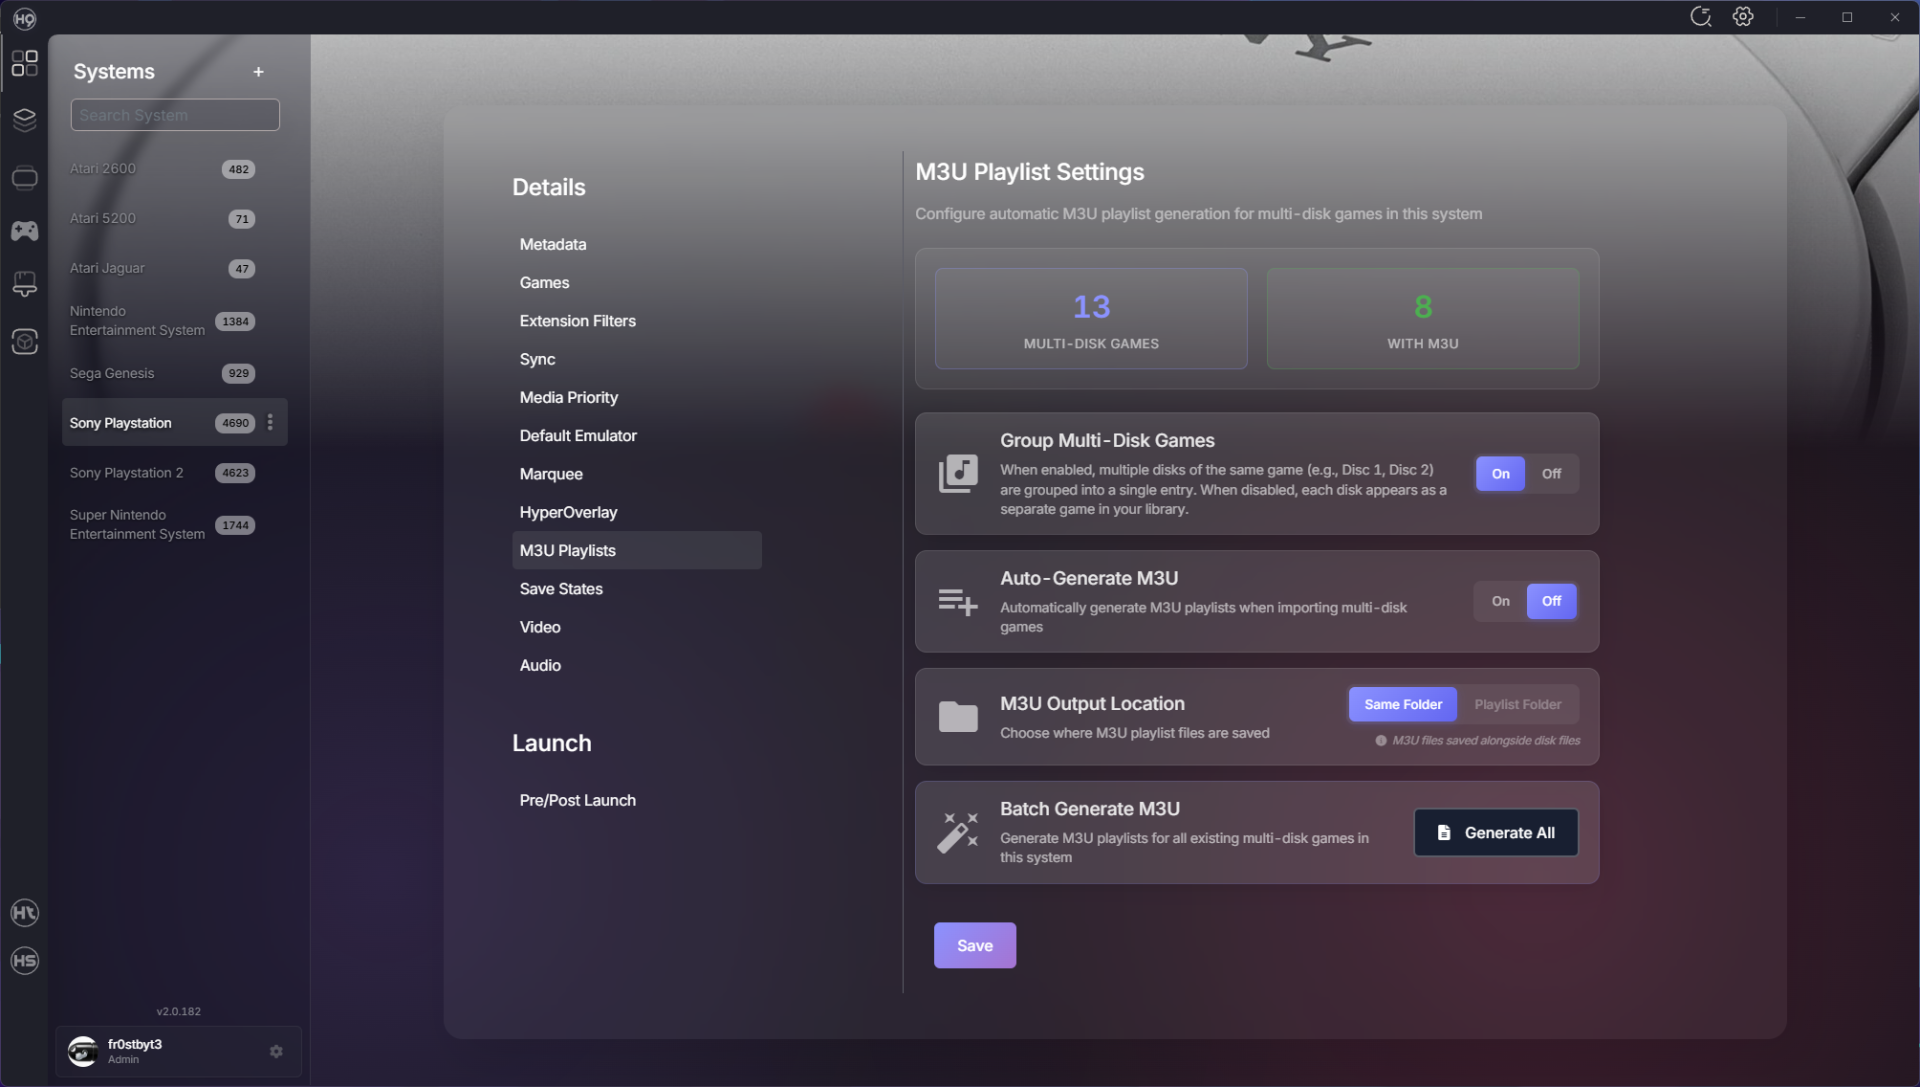Open the Save States details section
This screenshot has width=1920, height=1087.
click(561, 589)
